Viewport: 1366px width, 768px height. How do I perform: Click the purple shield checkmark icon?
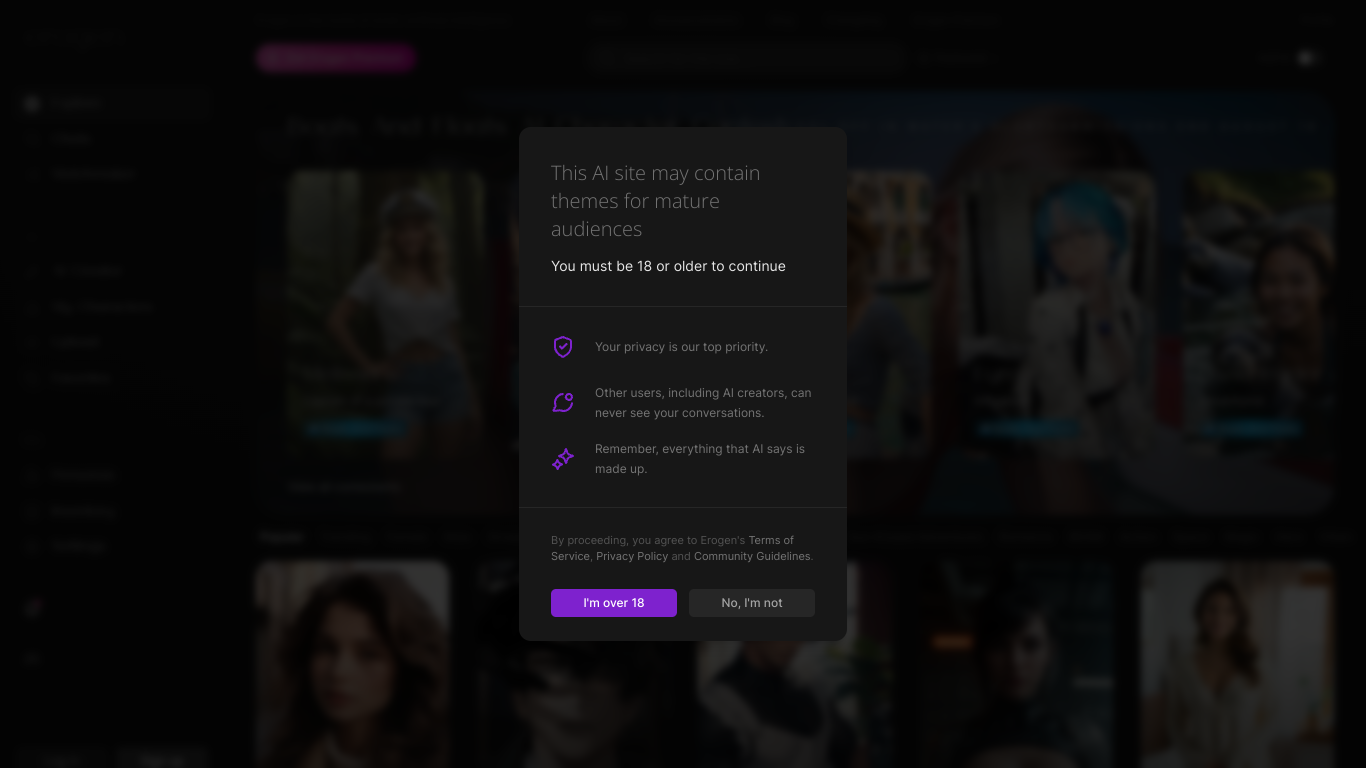tap(563, 347)
